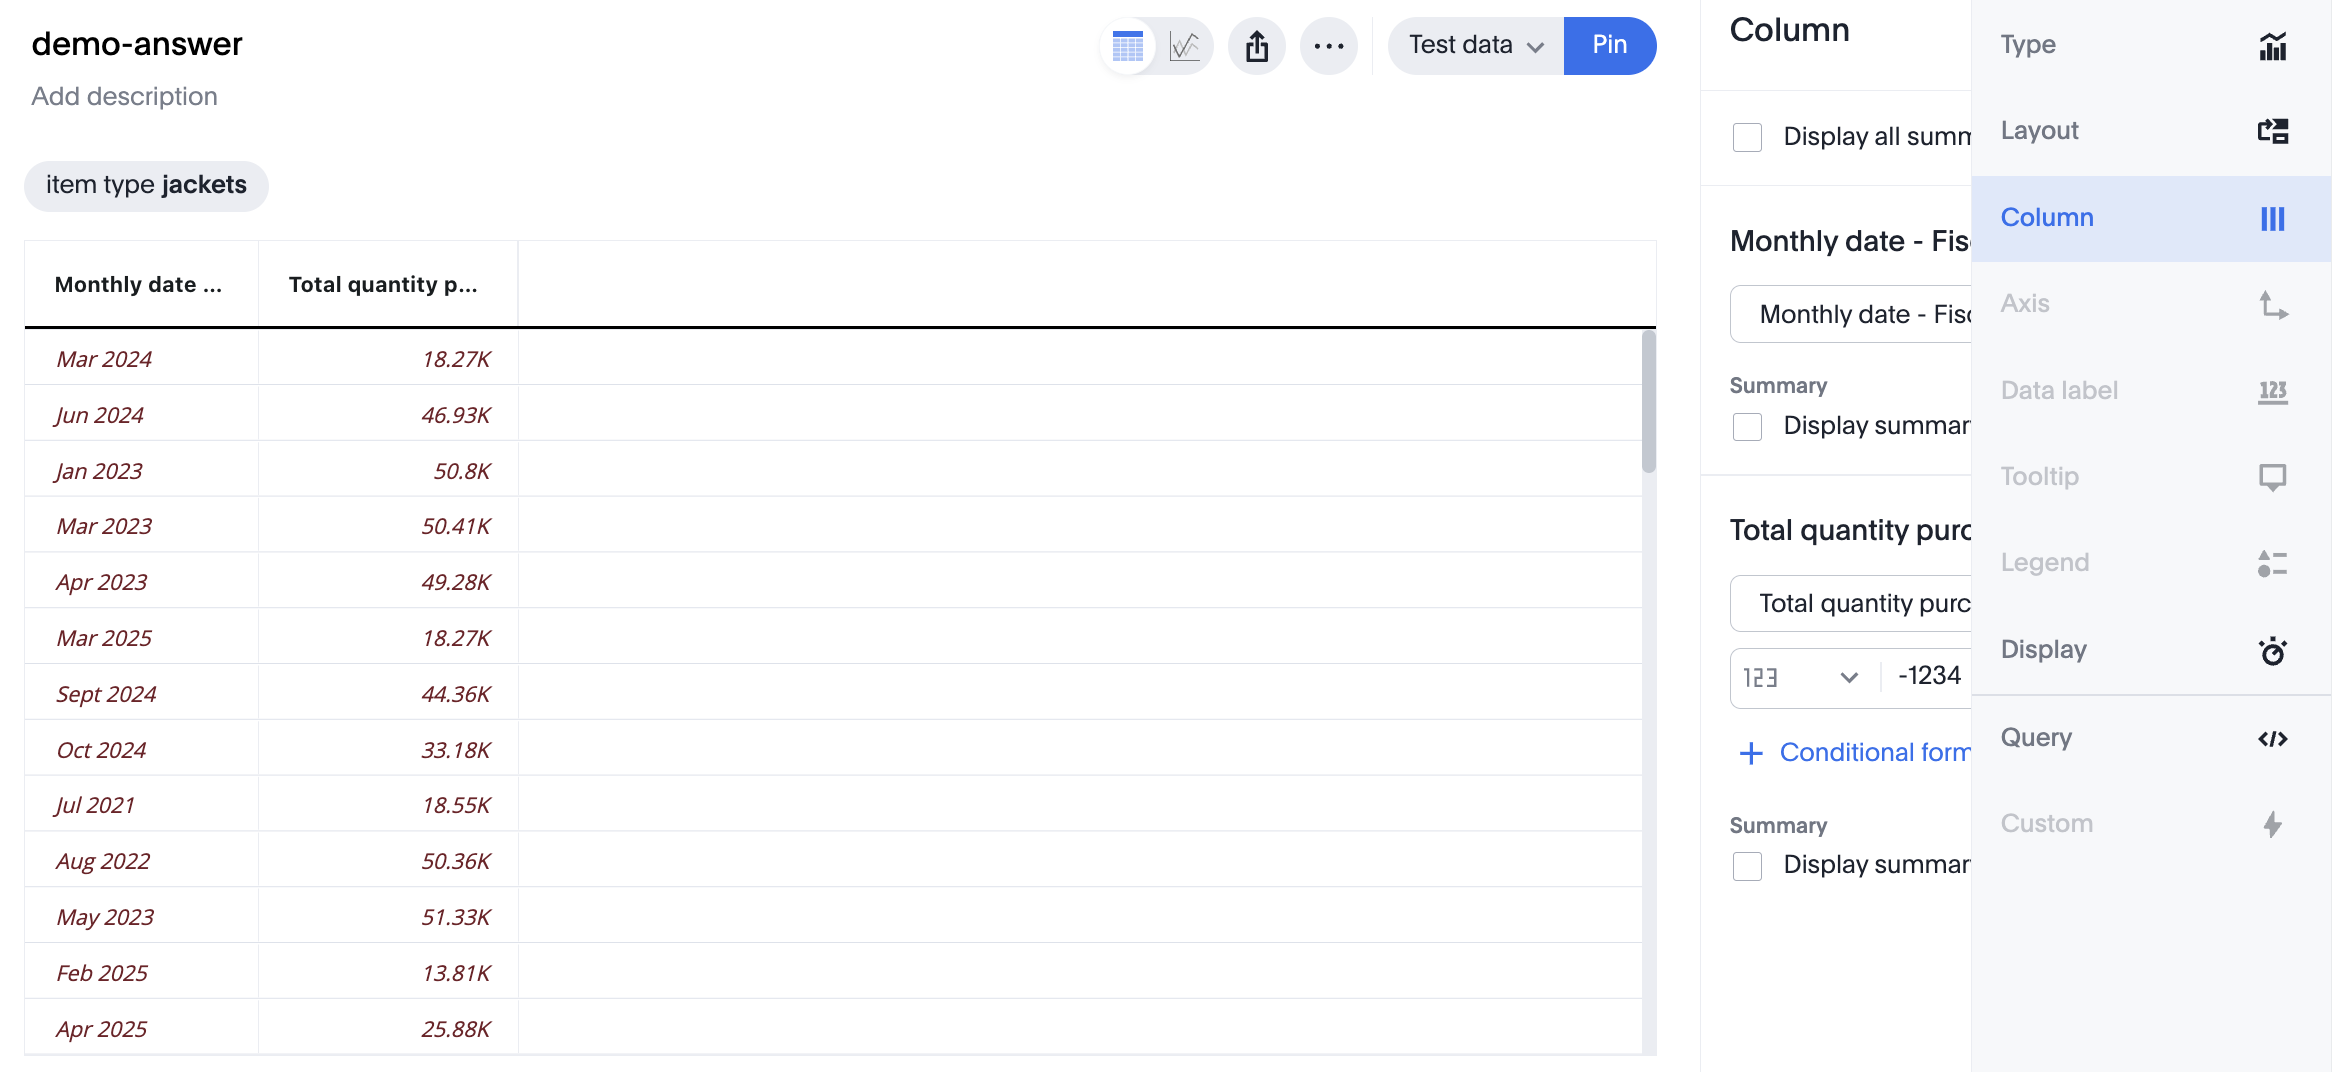2332x1072 pixels.
Task: Click the Add description field
Action: (124, 96)
